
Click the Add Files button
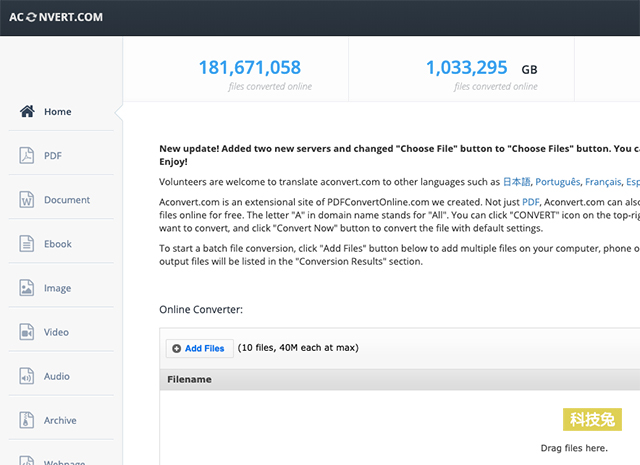200,348
